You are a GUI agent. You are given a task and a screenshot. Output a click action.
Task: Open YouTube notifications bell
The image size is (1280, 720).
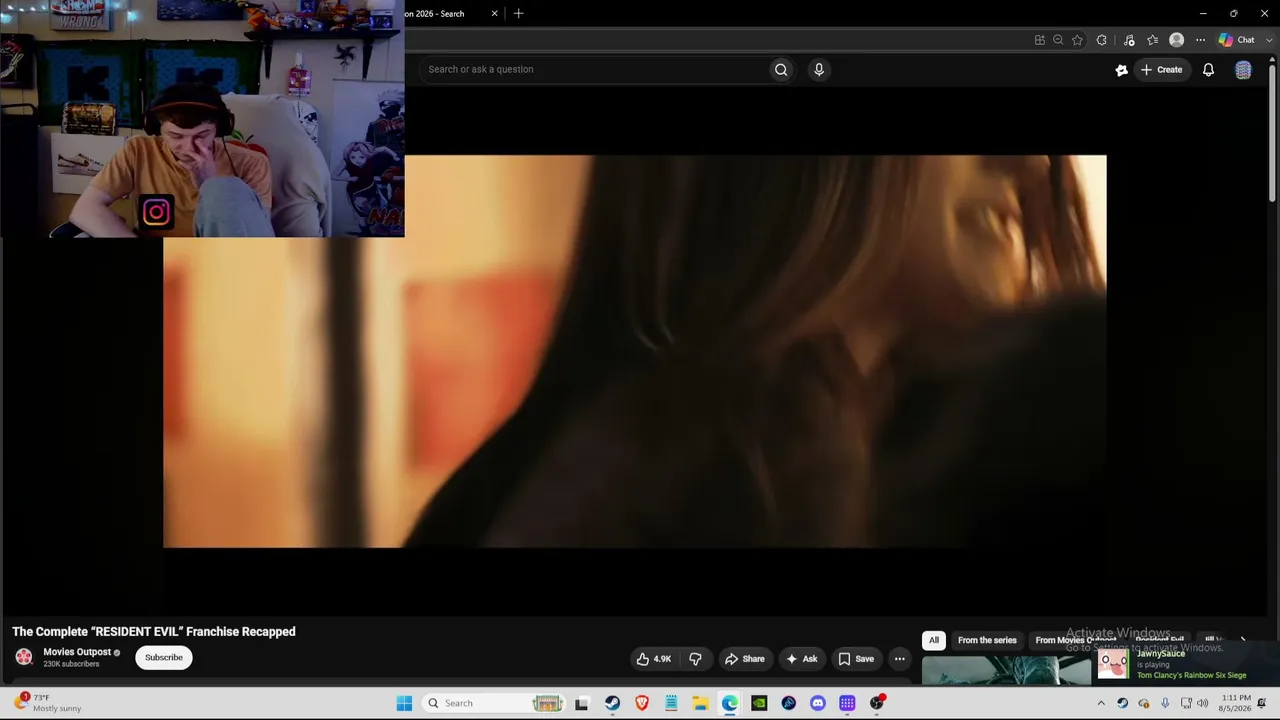1208,70
